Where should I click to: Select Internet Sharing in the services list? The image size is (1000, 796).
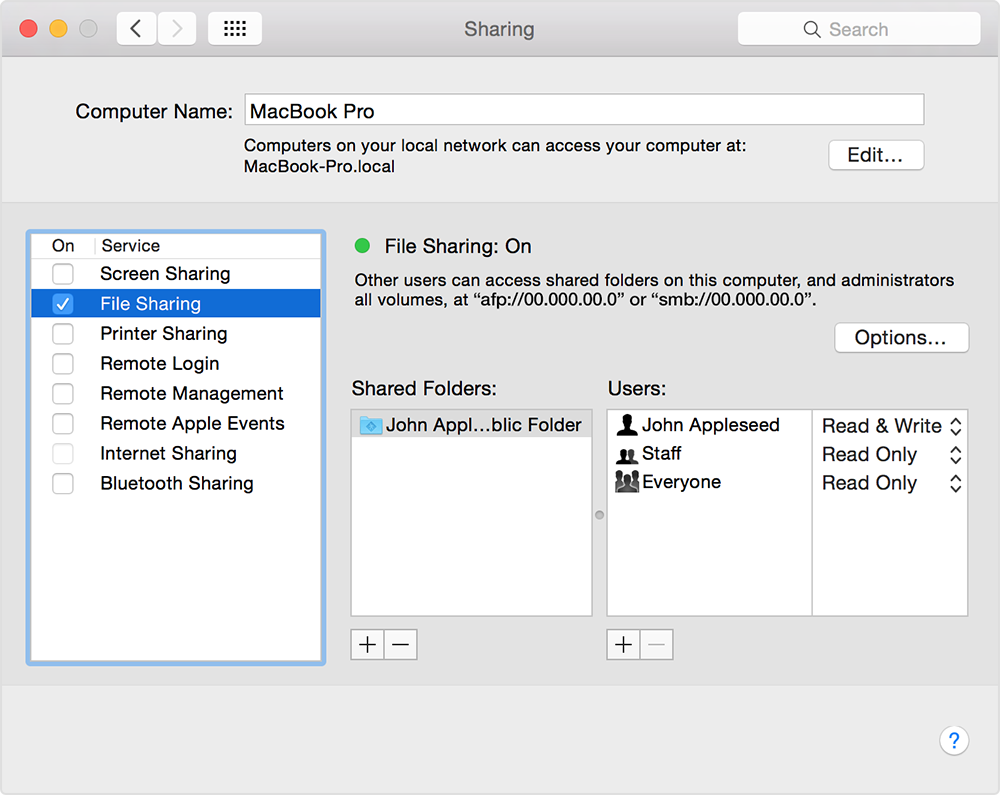[168, 453]
